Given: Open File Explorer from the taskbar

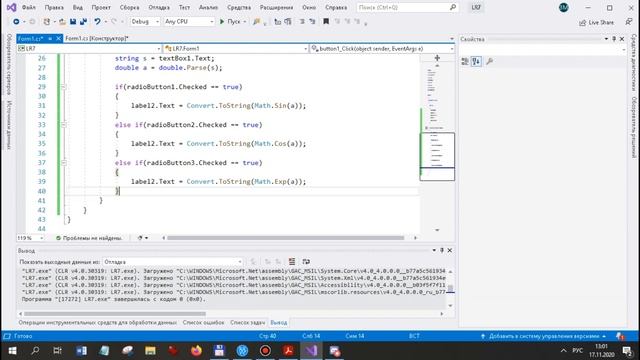Looking at the screenshot, I should click(150, 351).
